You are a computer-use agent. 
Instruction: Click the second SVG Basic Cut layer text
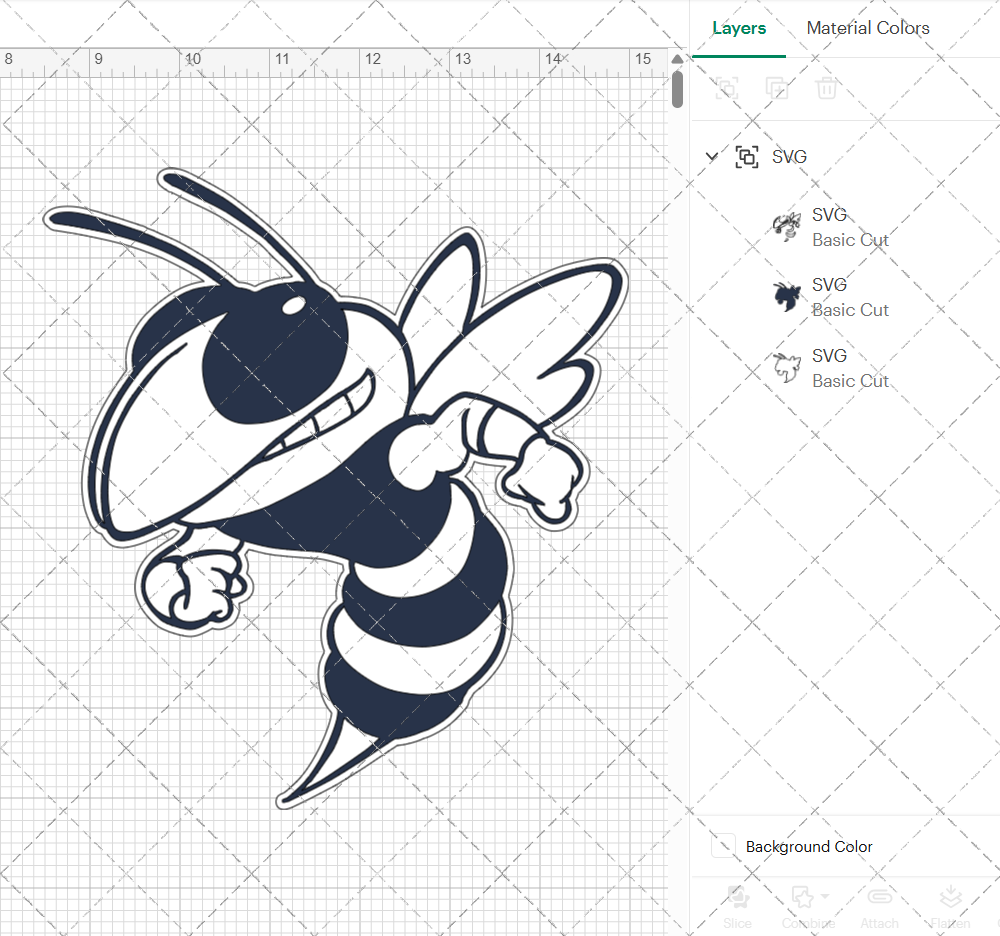pyautogui.click(x=850, y=297)
